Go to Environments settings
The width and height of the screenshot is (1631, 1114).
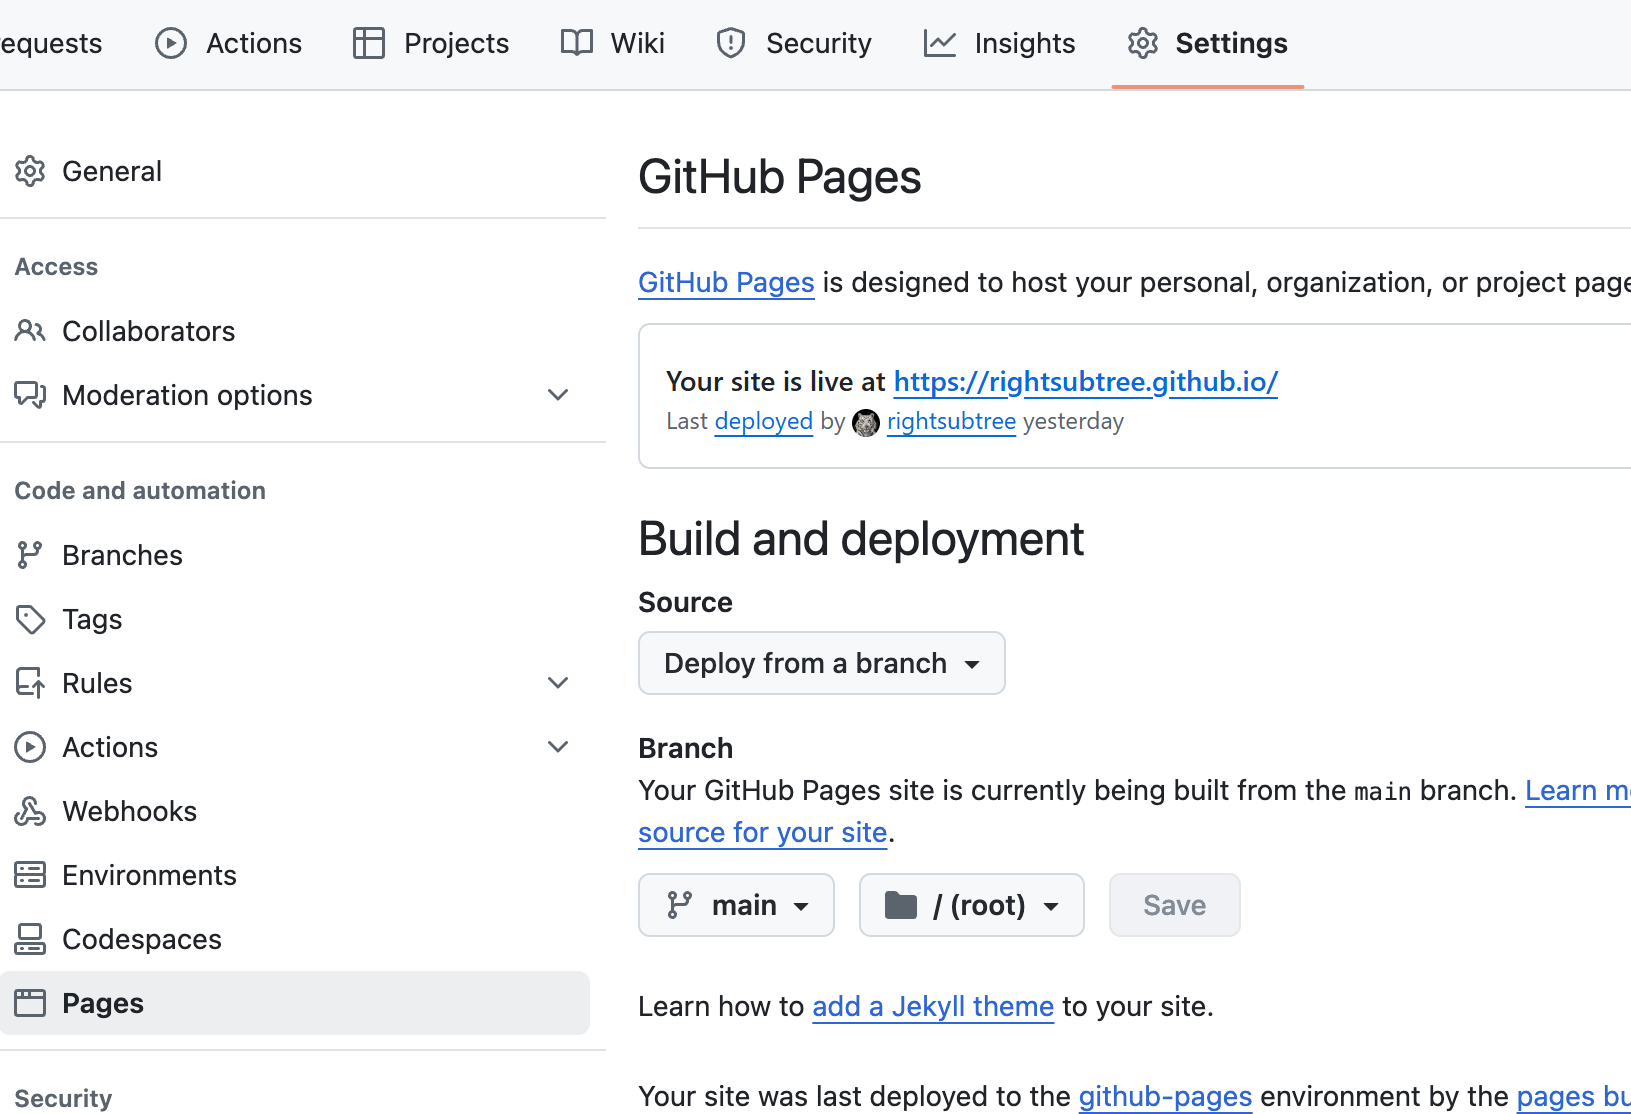[295, 875]
